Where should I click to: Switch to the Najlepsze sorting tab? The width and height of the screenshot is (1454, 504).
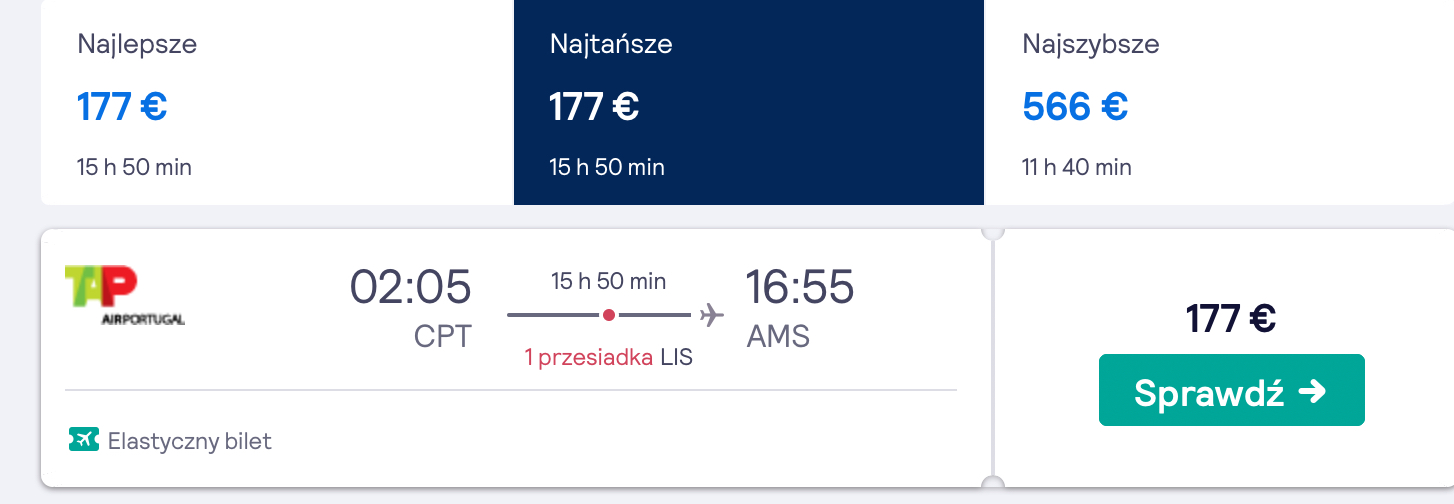click(x=277, y=102)
